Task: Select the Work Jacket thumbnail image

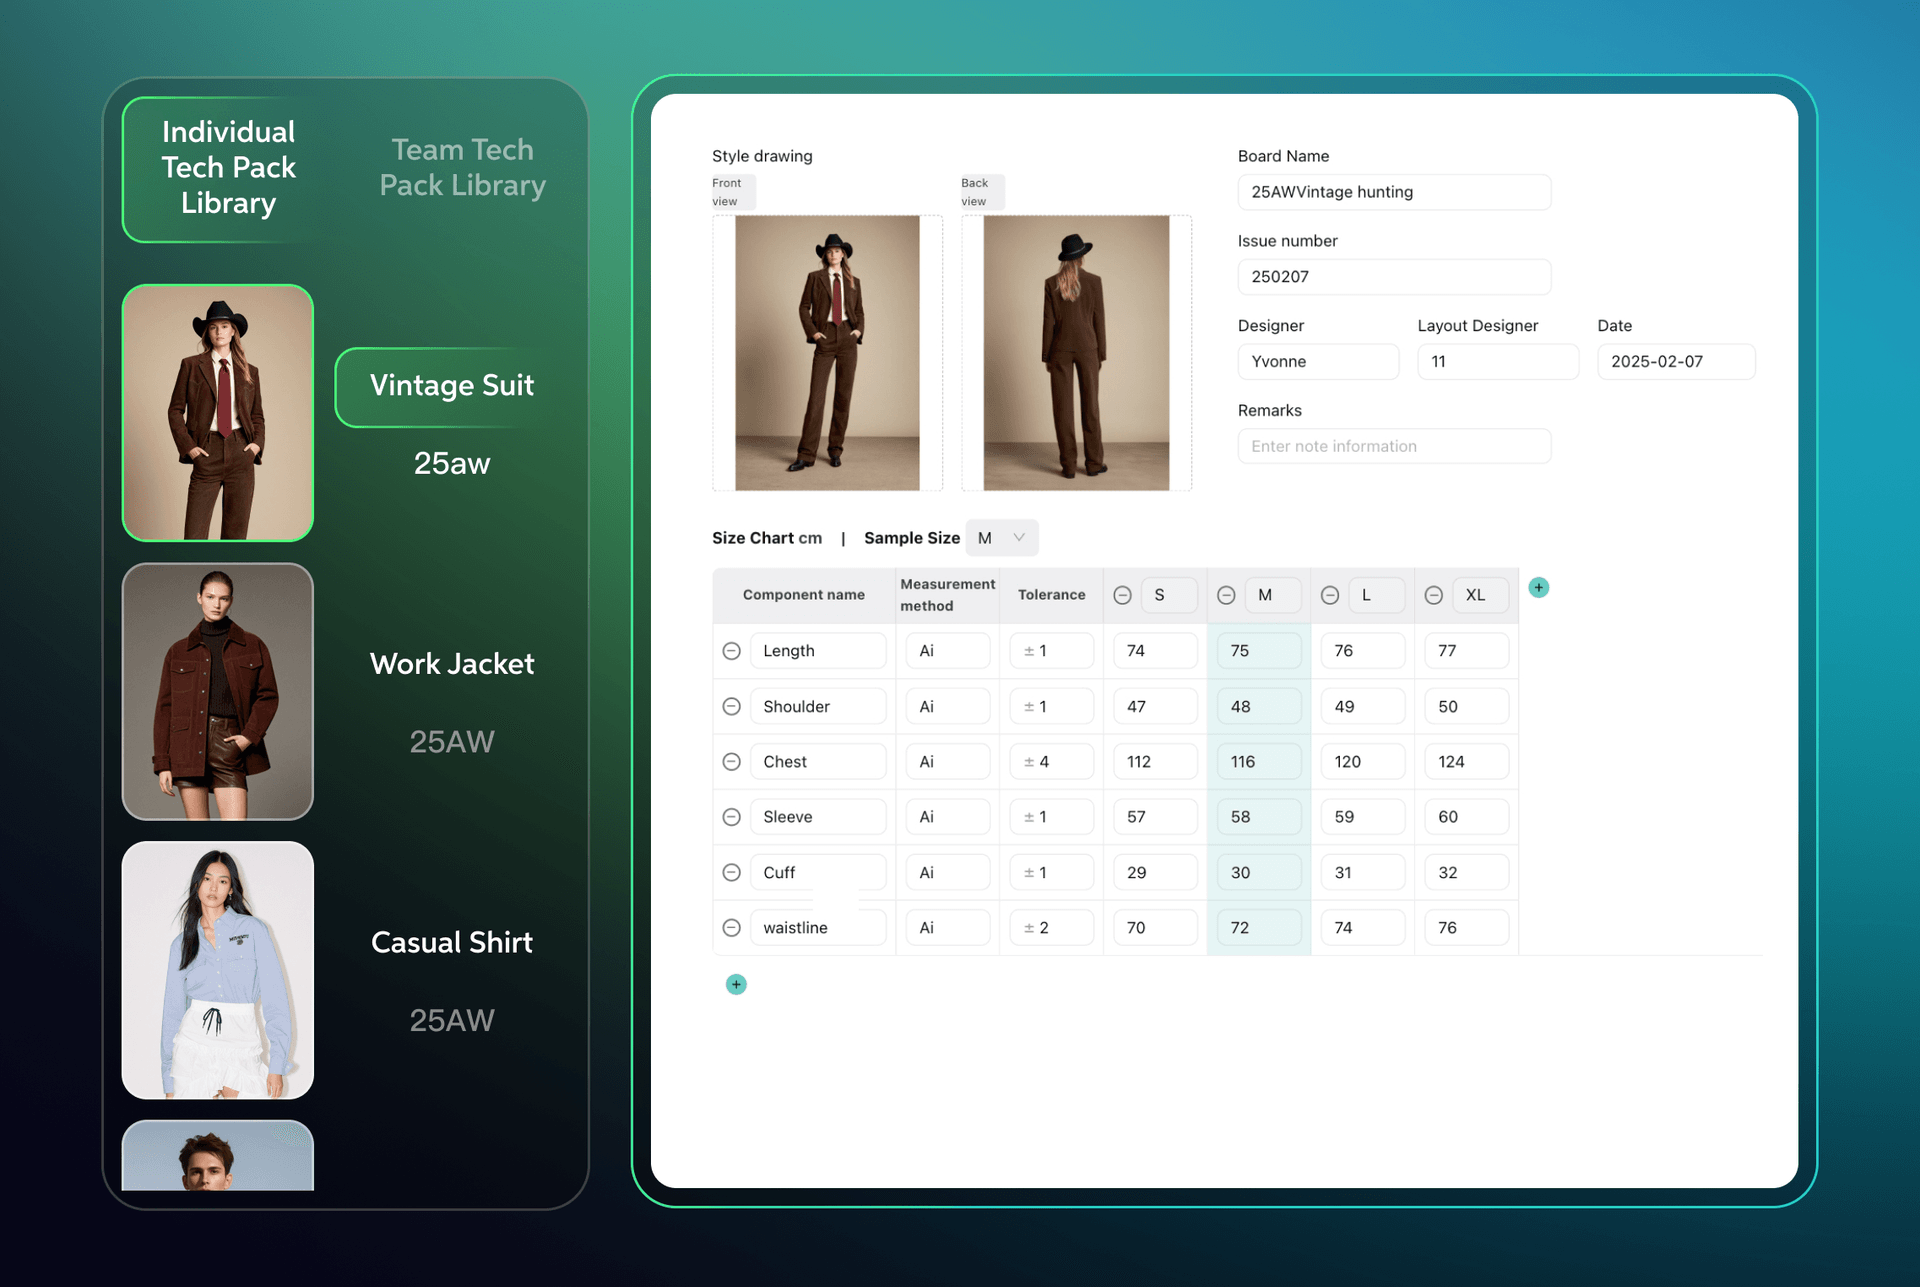Action: [x=218, y=691]
